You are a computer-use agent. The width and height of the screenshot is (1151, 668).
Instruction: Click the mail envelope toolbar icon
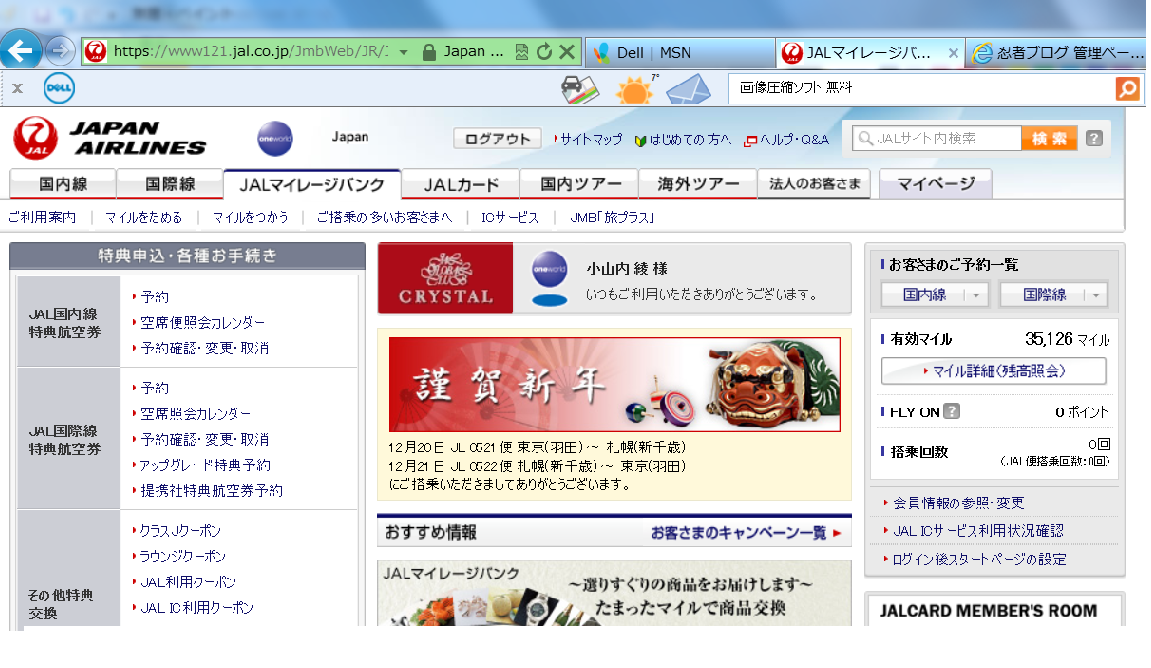[688, 90]
